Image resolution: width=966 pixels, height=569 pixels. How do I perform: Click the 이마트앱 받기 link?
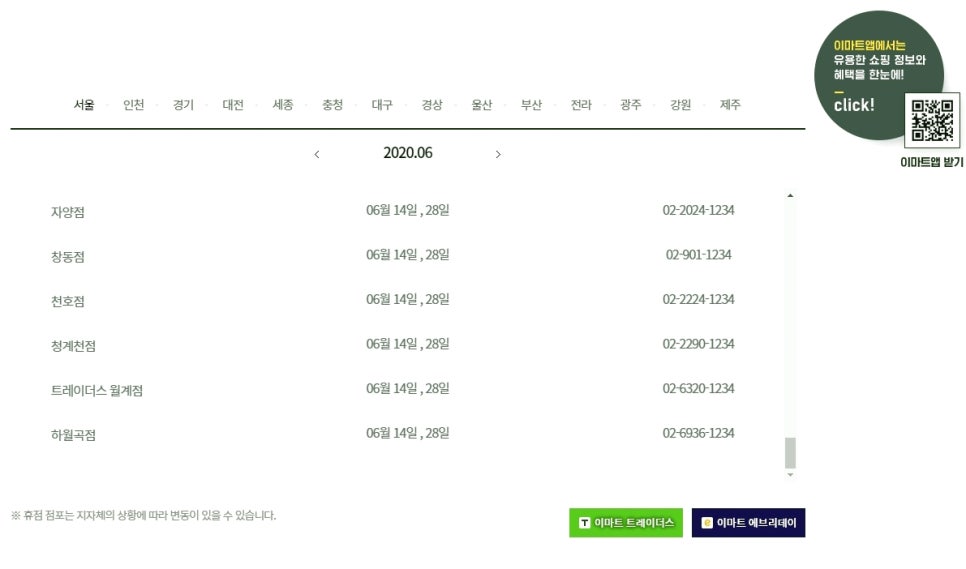click(932, 162)
